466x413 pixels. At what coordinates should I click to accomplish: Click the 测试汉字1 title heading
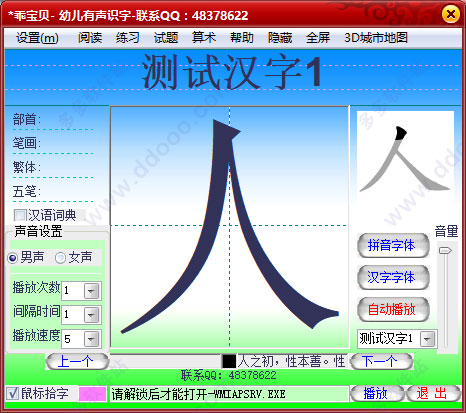tap(232, 72)
